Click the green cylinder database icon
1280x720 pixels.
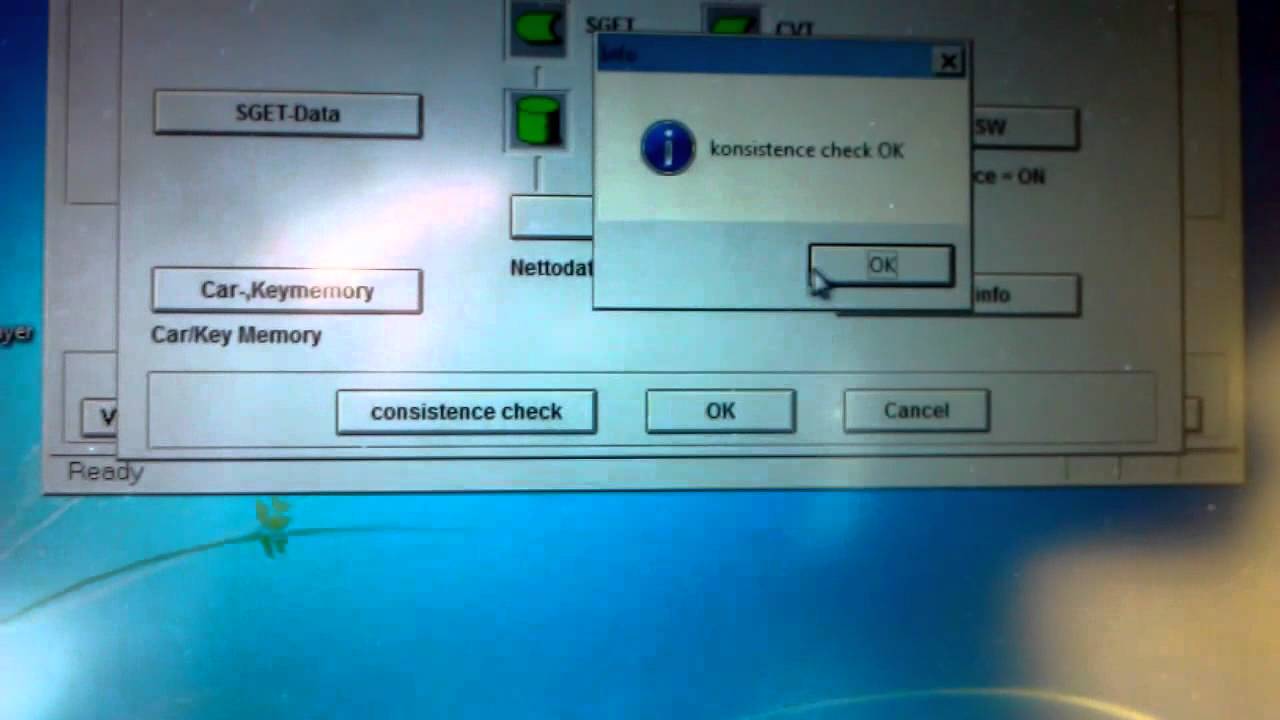click(x=538, y=119)
